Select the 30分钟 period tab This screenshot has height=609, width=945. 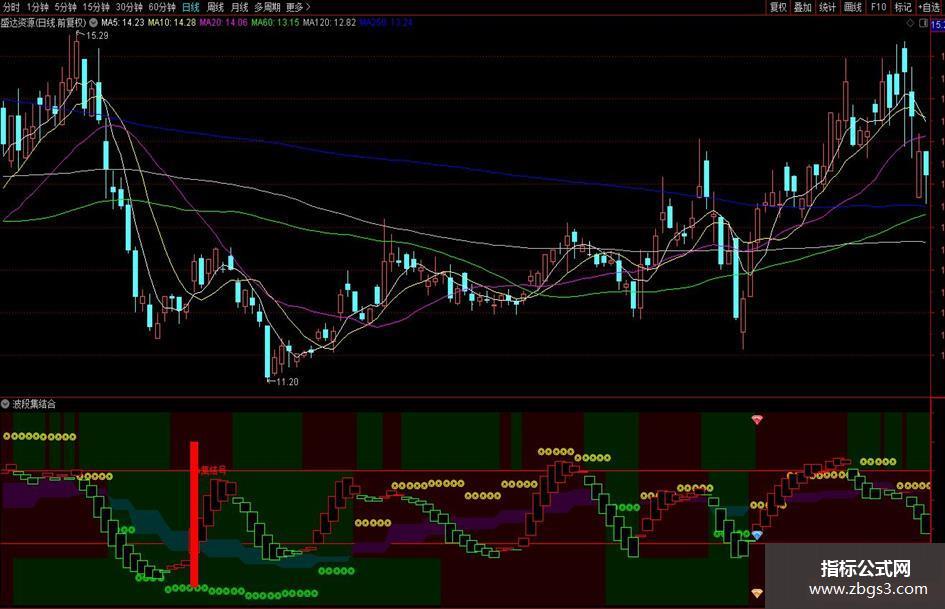129,7
